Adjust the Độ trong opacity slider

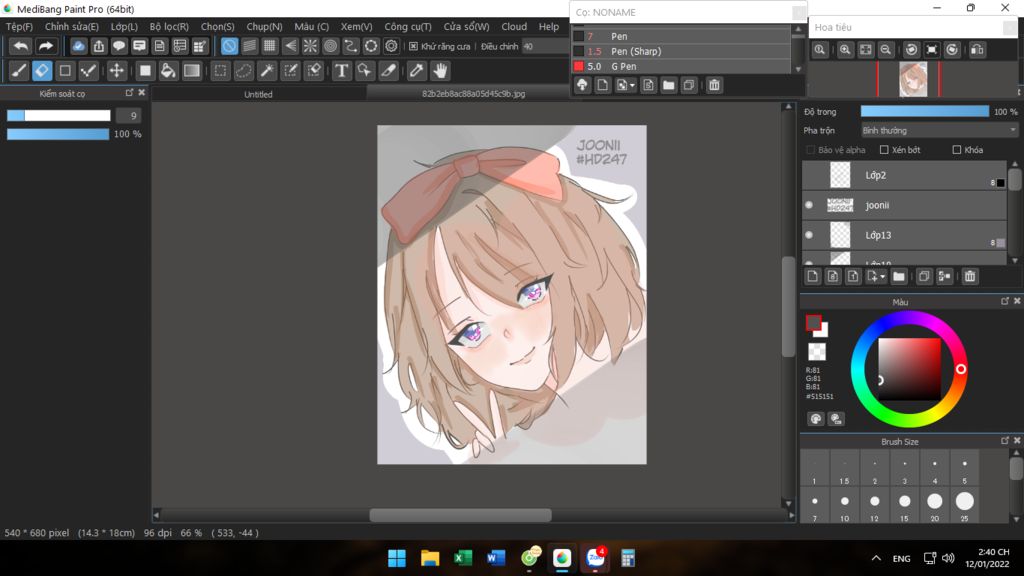point(925,112)
